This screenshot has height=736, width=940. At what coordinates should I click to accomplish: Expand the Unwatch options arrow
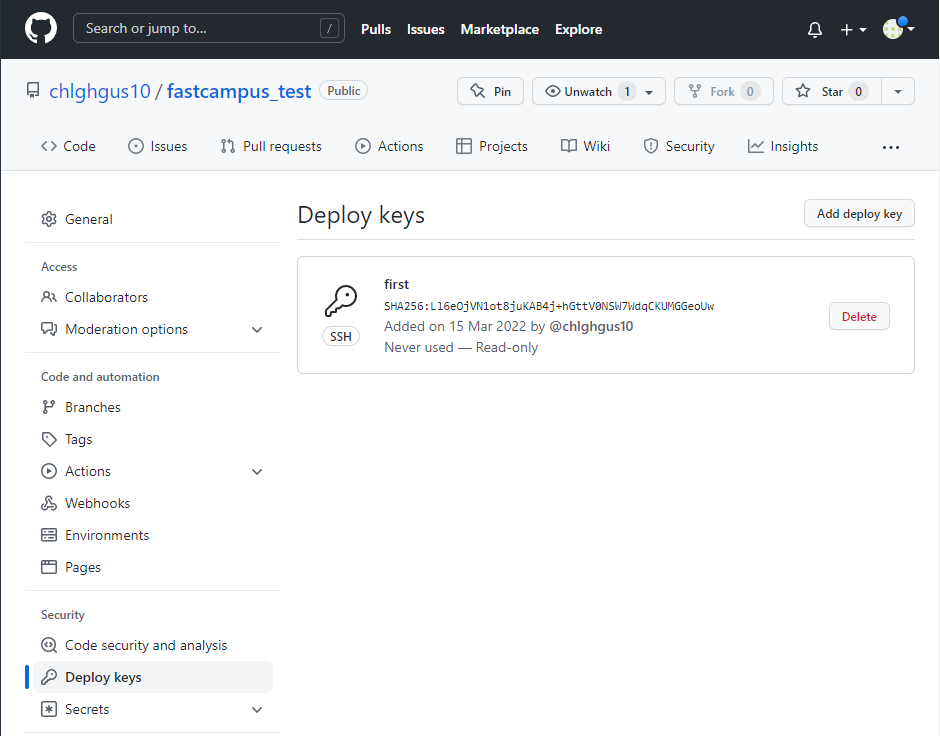click(x=649, y=92)
